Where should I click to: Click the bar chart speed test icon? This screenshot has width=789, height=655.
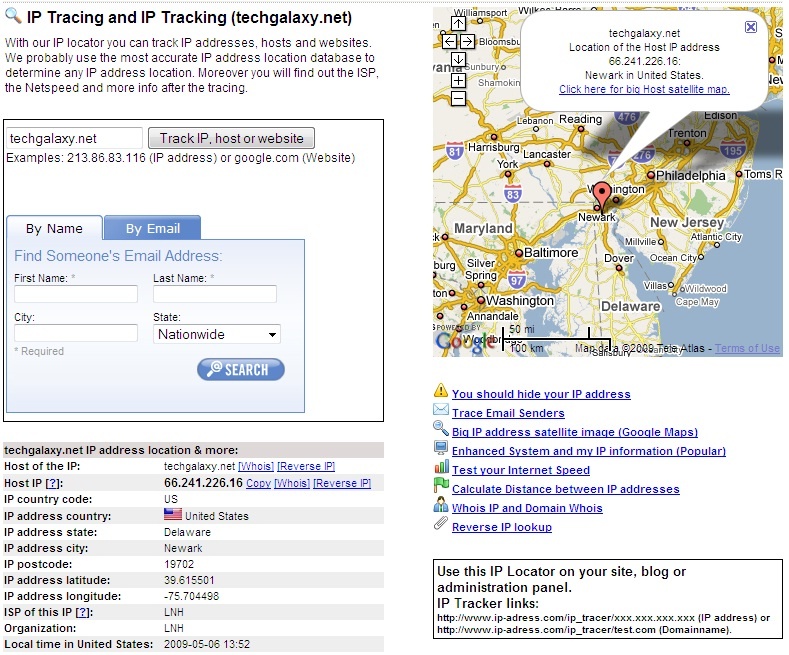click(x=441, y=466)
